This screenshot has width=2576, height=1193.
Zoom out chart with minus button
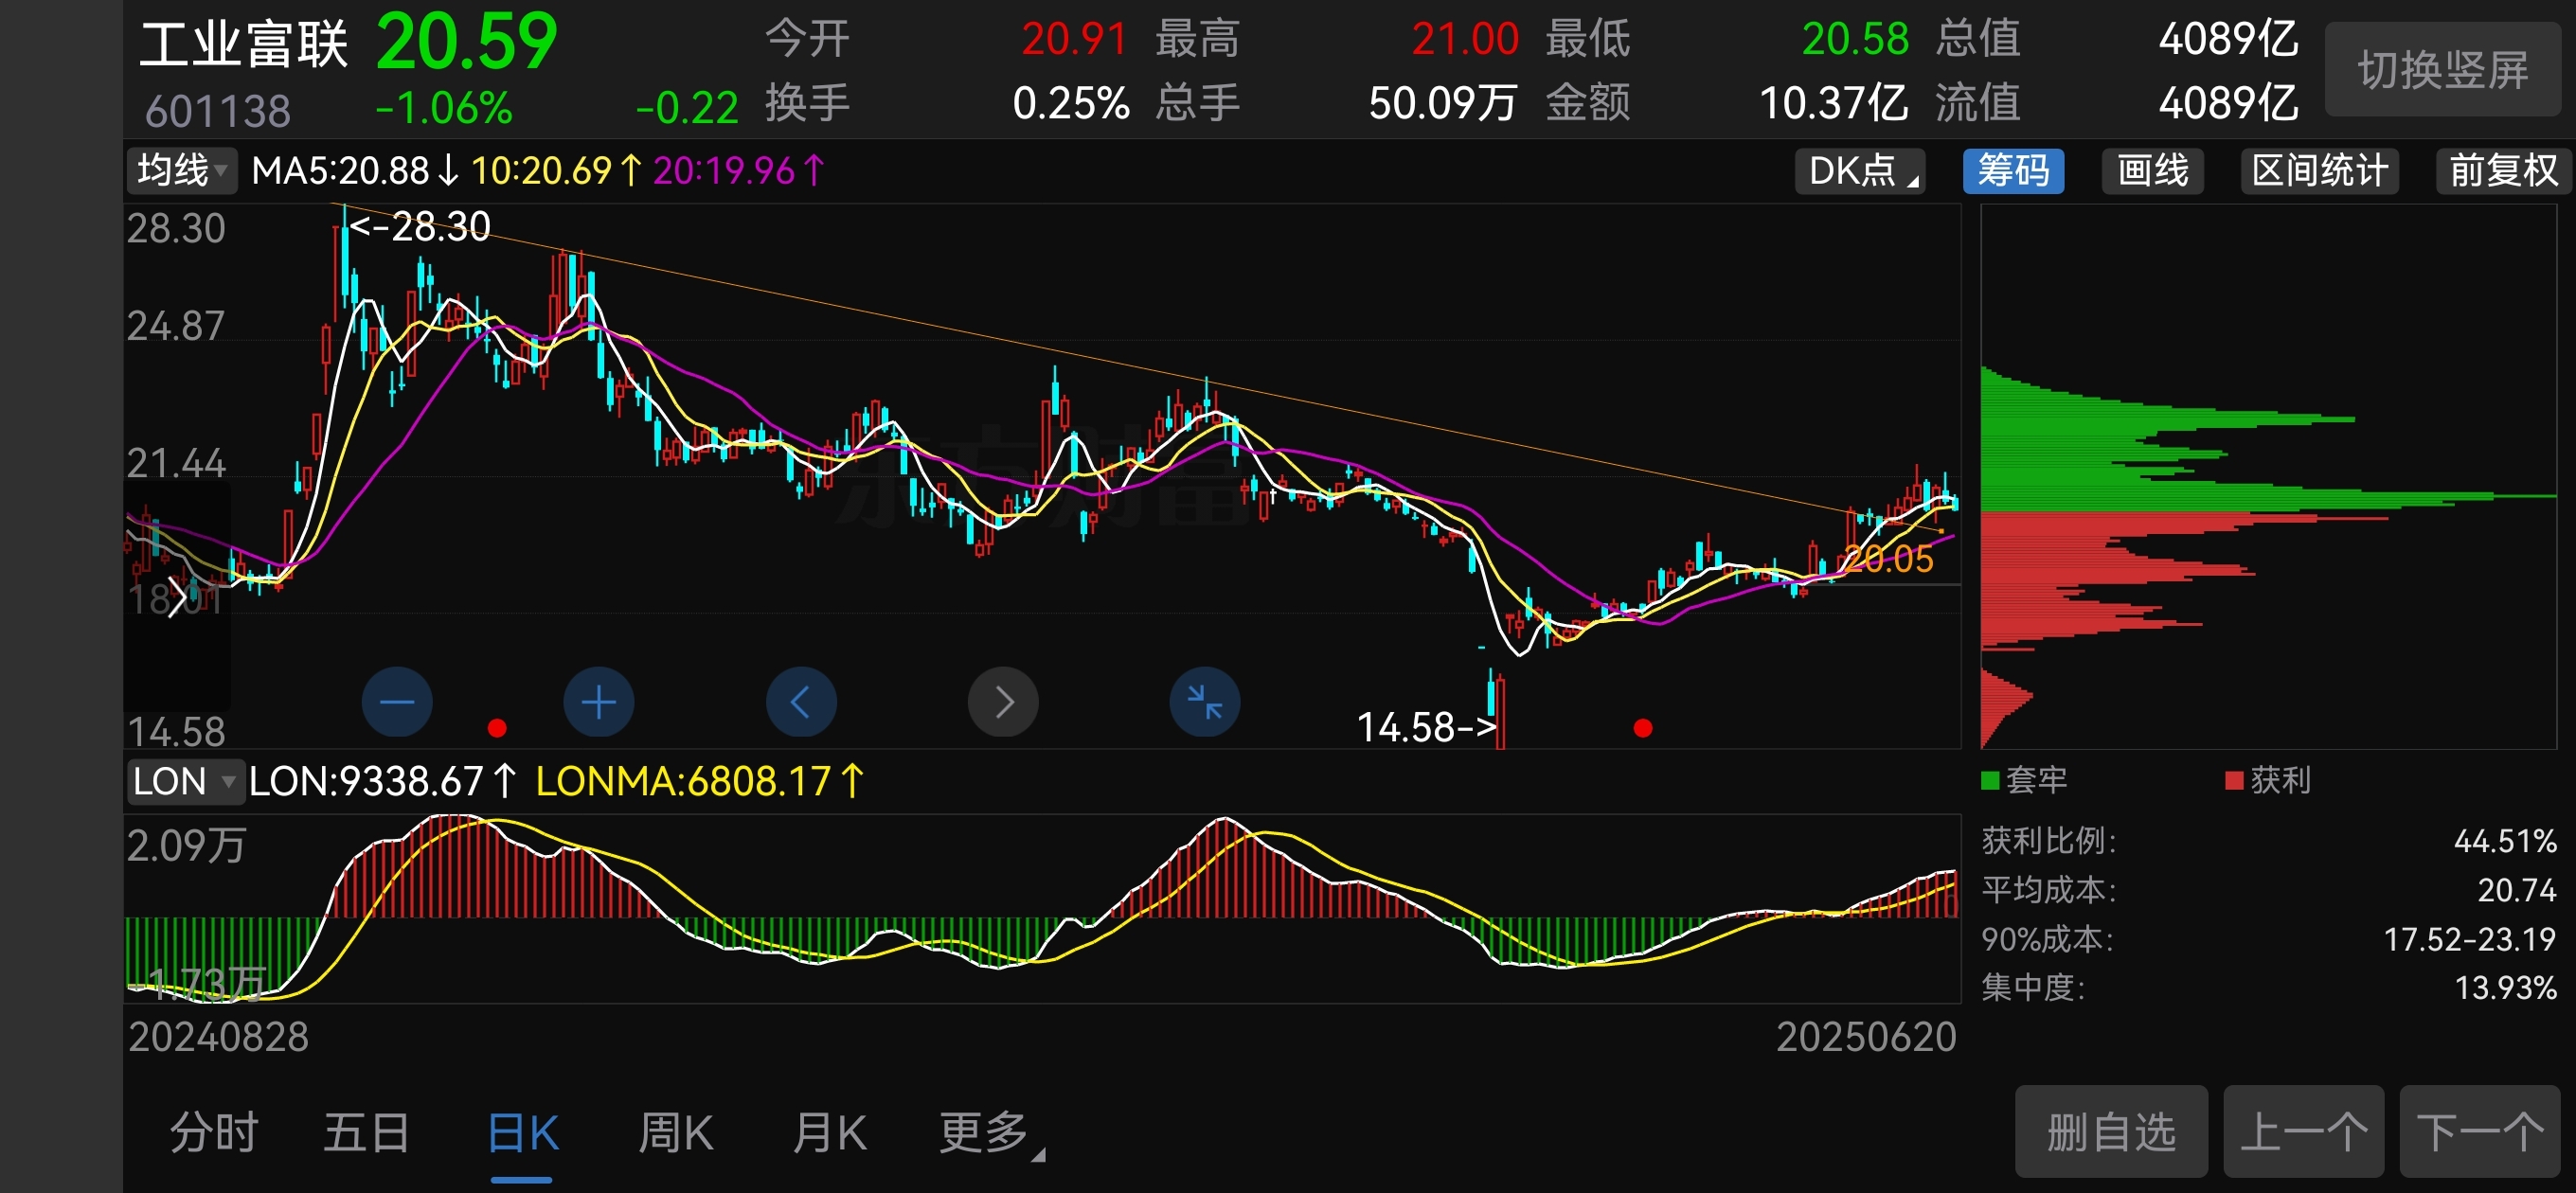tap(397, 702)
